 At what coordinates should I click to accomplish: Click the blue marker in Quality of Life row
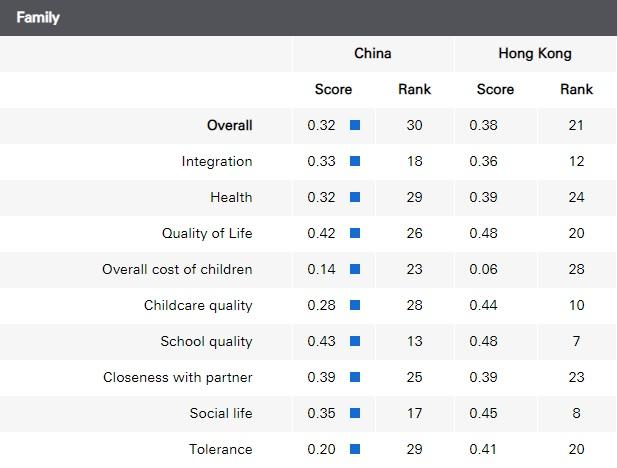[x=354, y=234]
